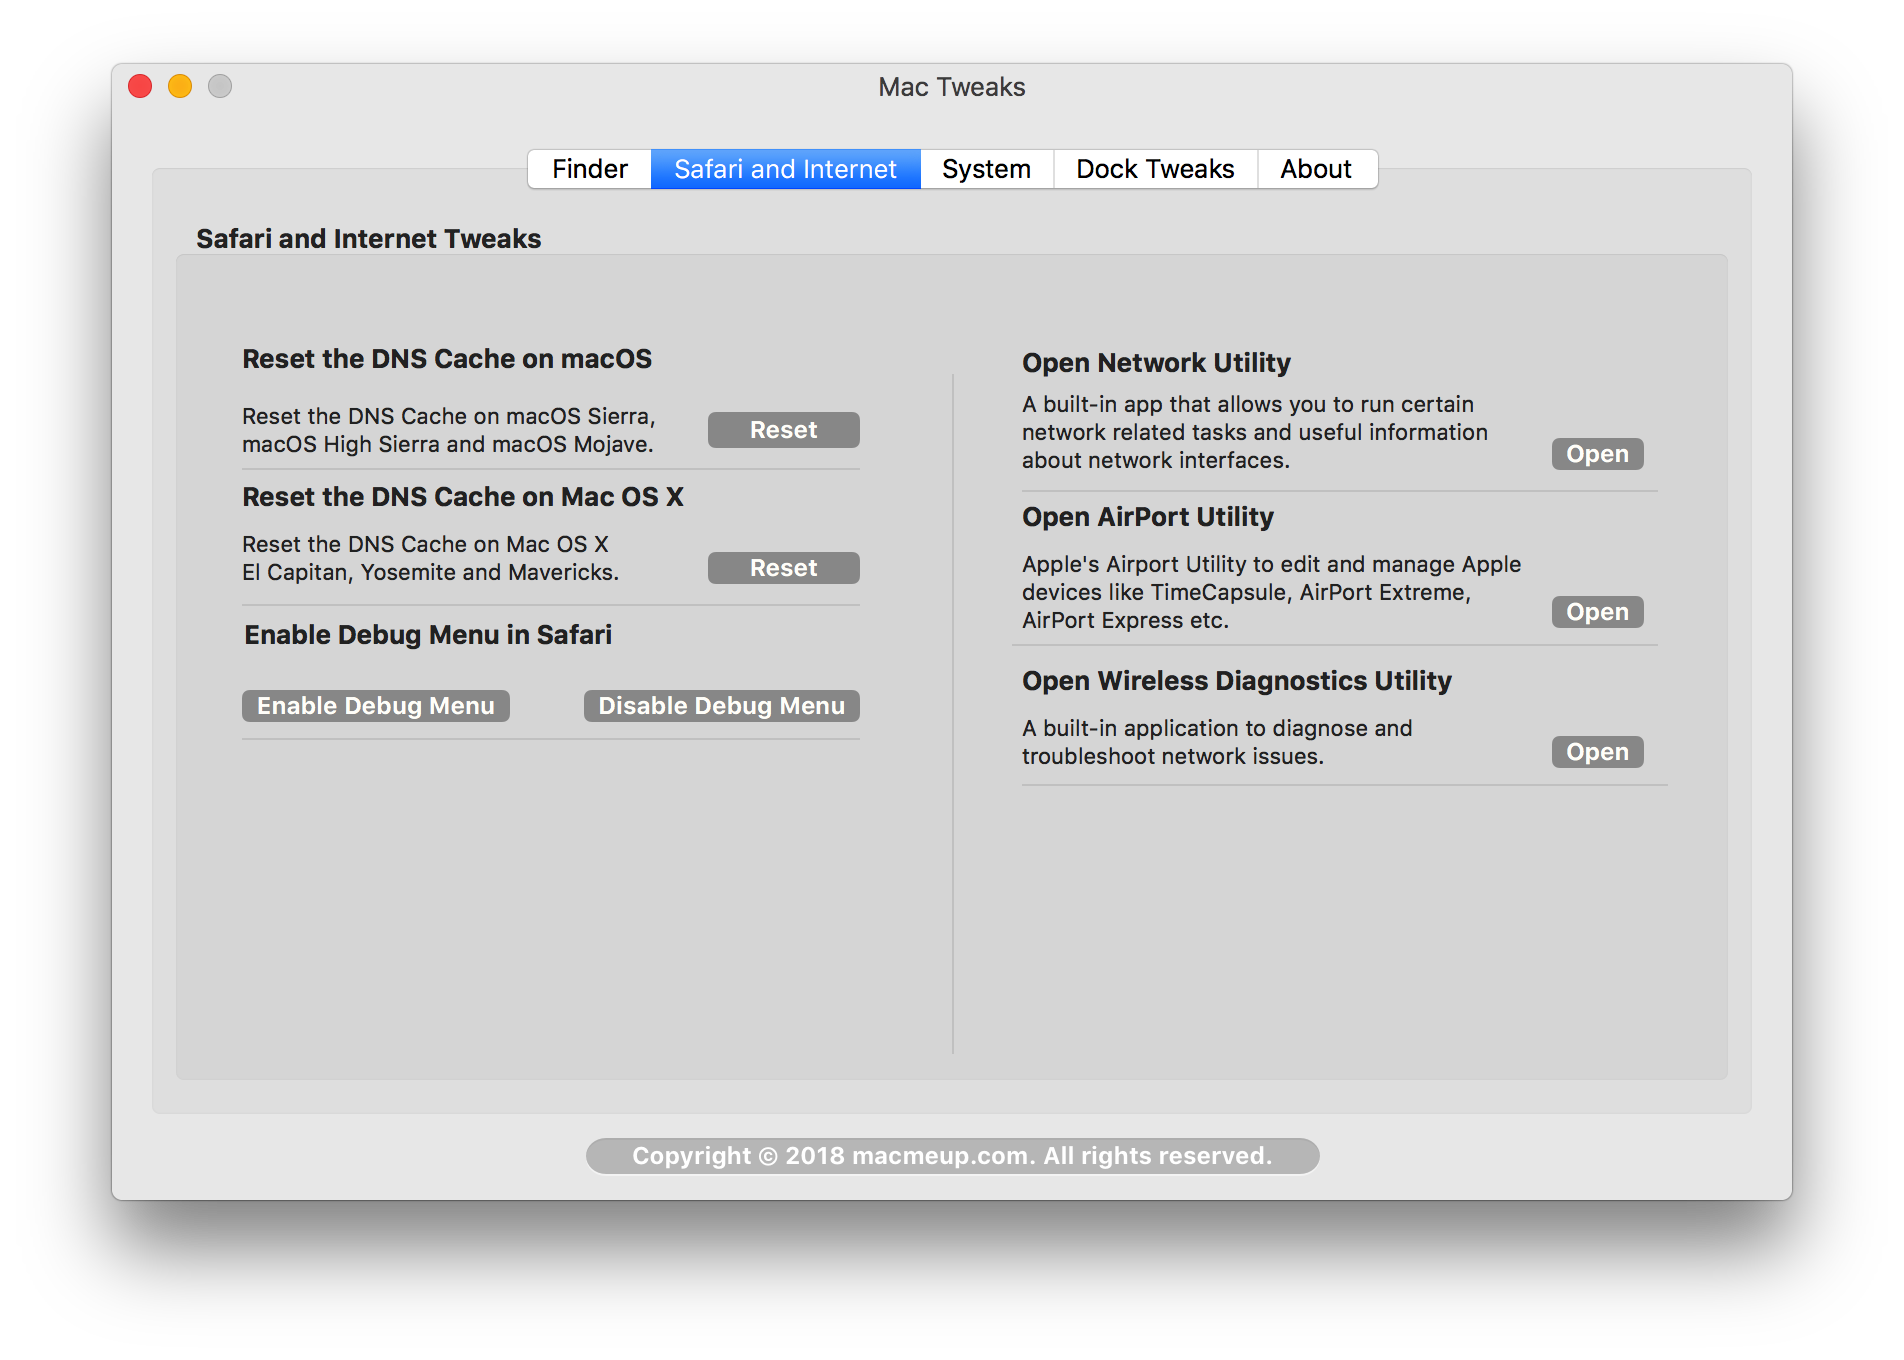Minimize the window with the yellow button

click(x=180, y=87)
